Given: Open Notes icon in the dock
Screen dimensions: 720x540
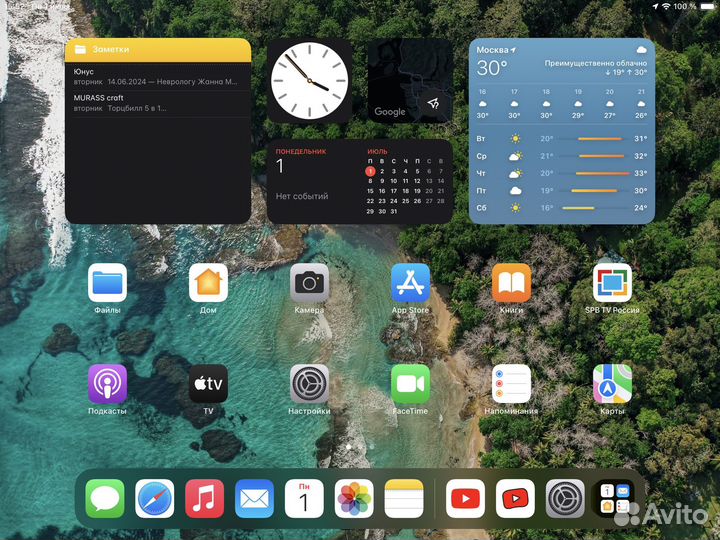Looking at the screenshot, I should pos(404,499).
